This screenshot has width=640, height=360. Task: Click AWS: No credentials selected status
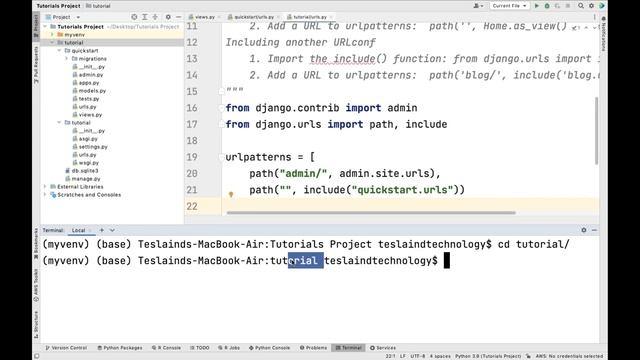pyautogui.click(x=569, y=356)
